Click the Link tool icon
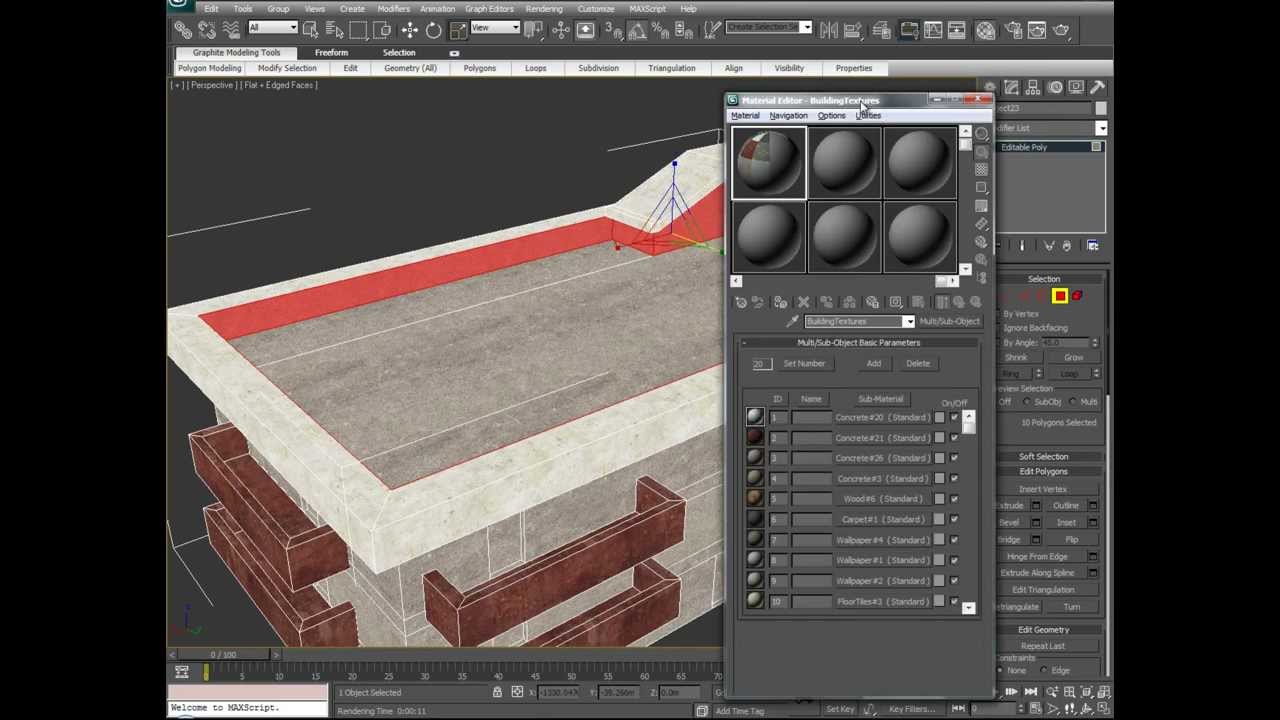The width and height of the screenshot is (1280, 720). [x=183, y=30]
